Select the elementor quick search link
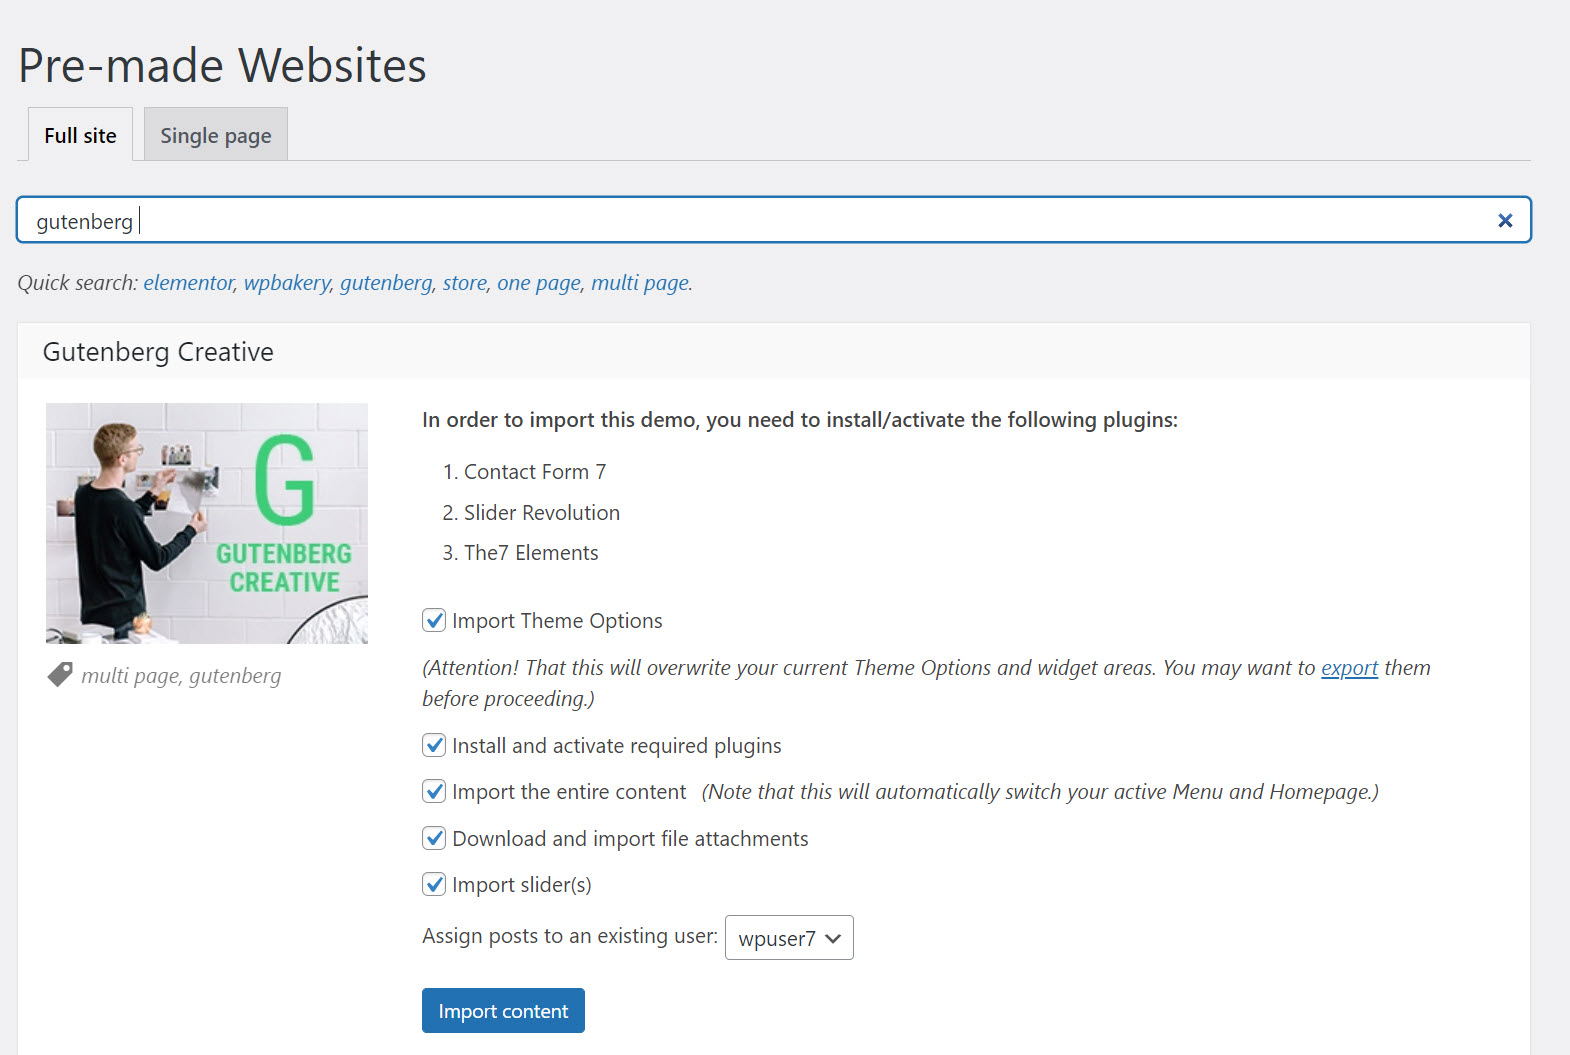 click(188, 283)
